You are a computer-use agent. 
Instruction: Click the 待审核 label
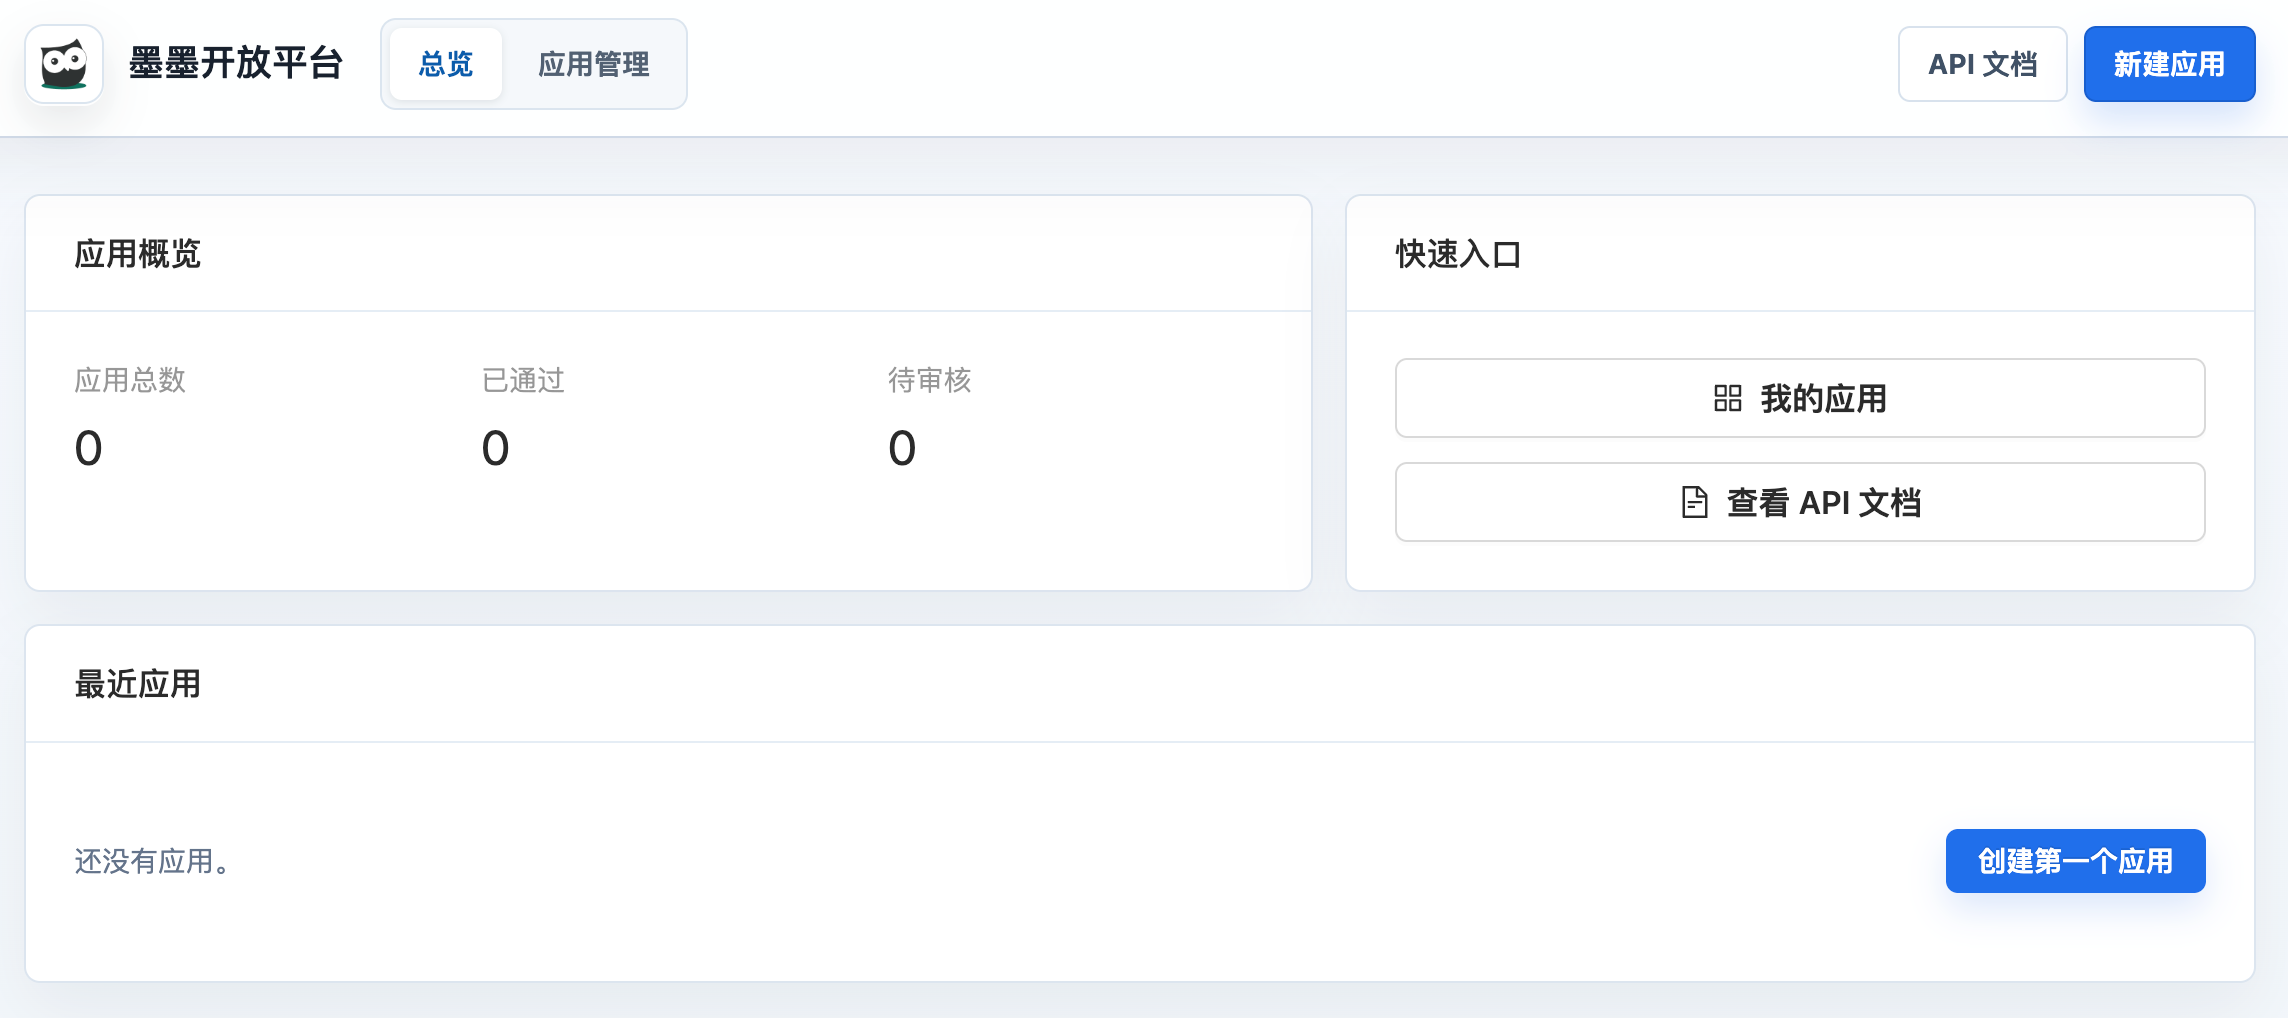tap(930, 380)
